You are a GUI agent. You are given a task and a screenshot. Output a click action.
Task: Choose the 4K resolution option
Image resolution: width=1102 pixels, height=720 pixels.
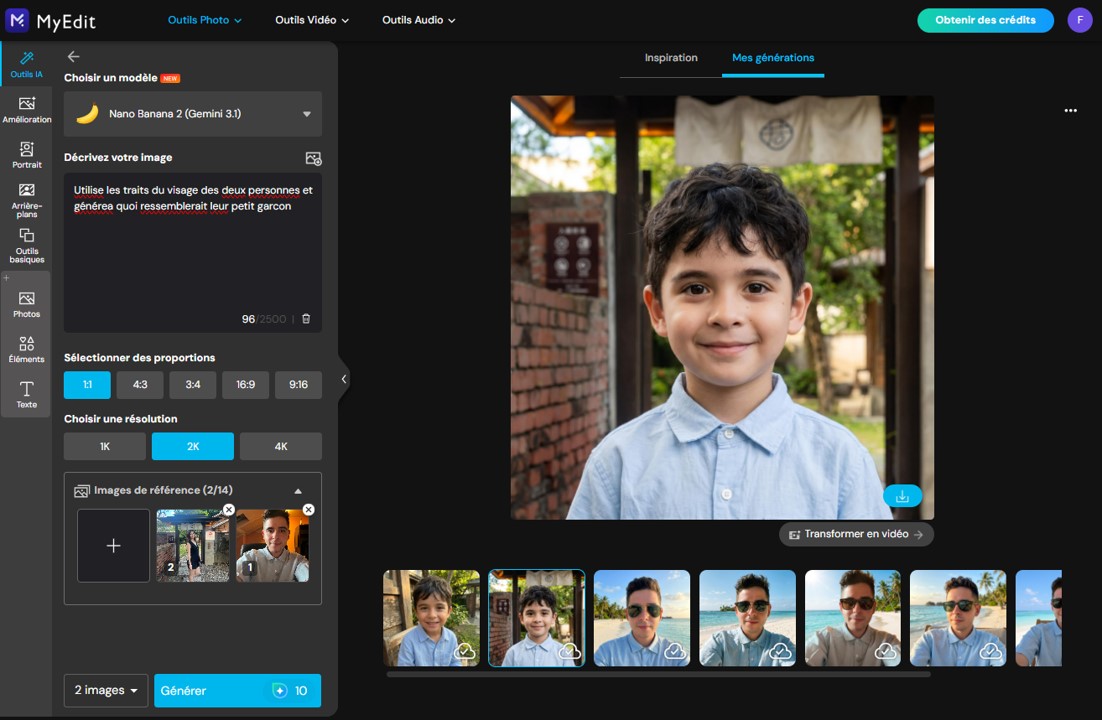280,446
